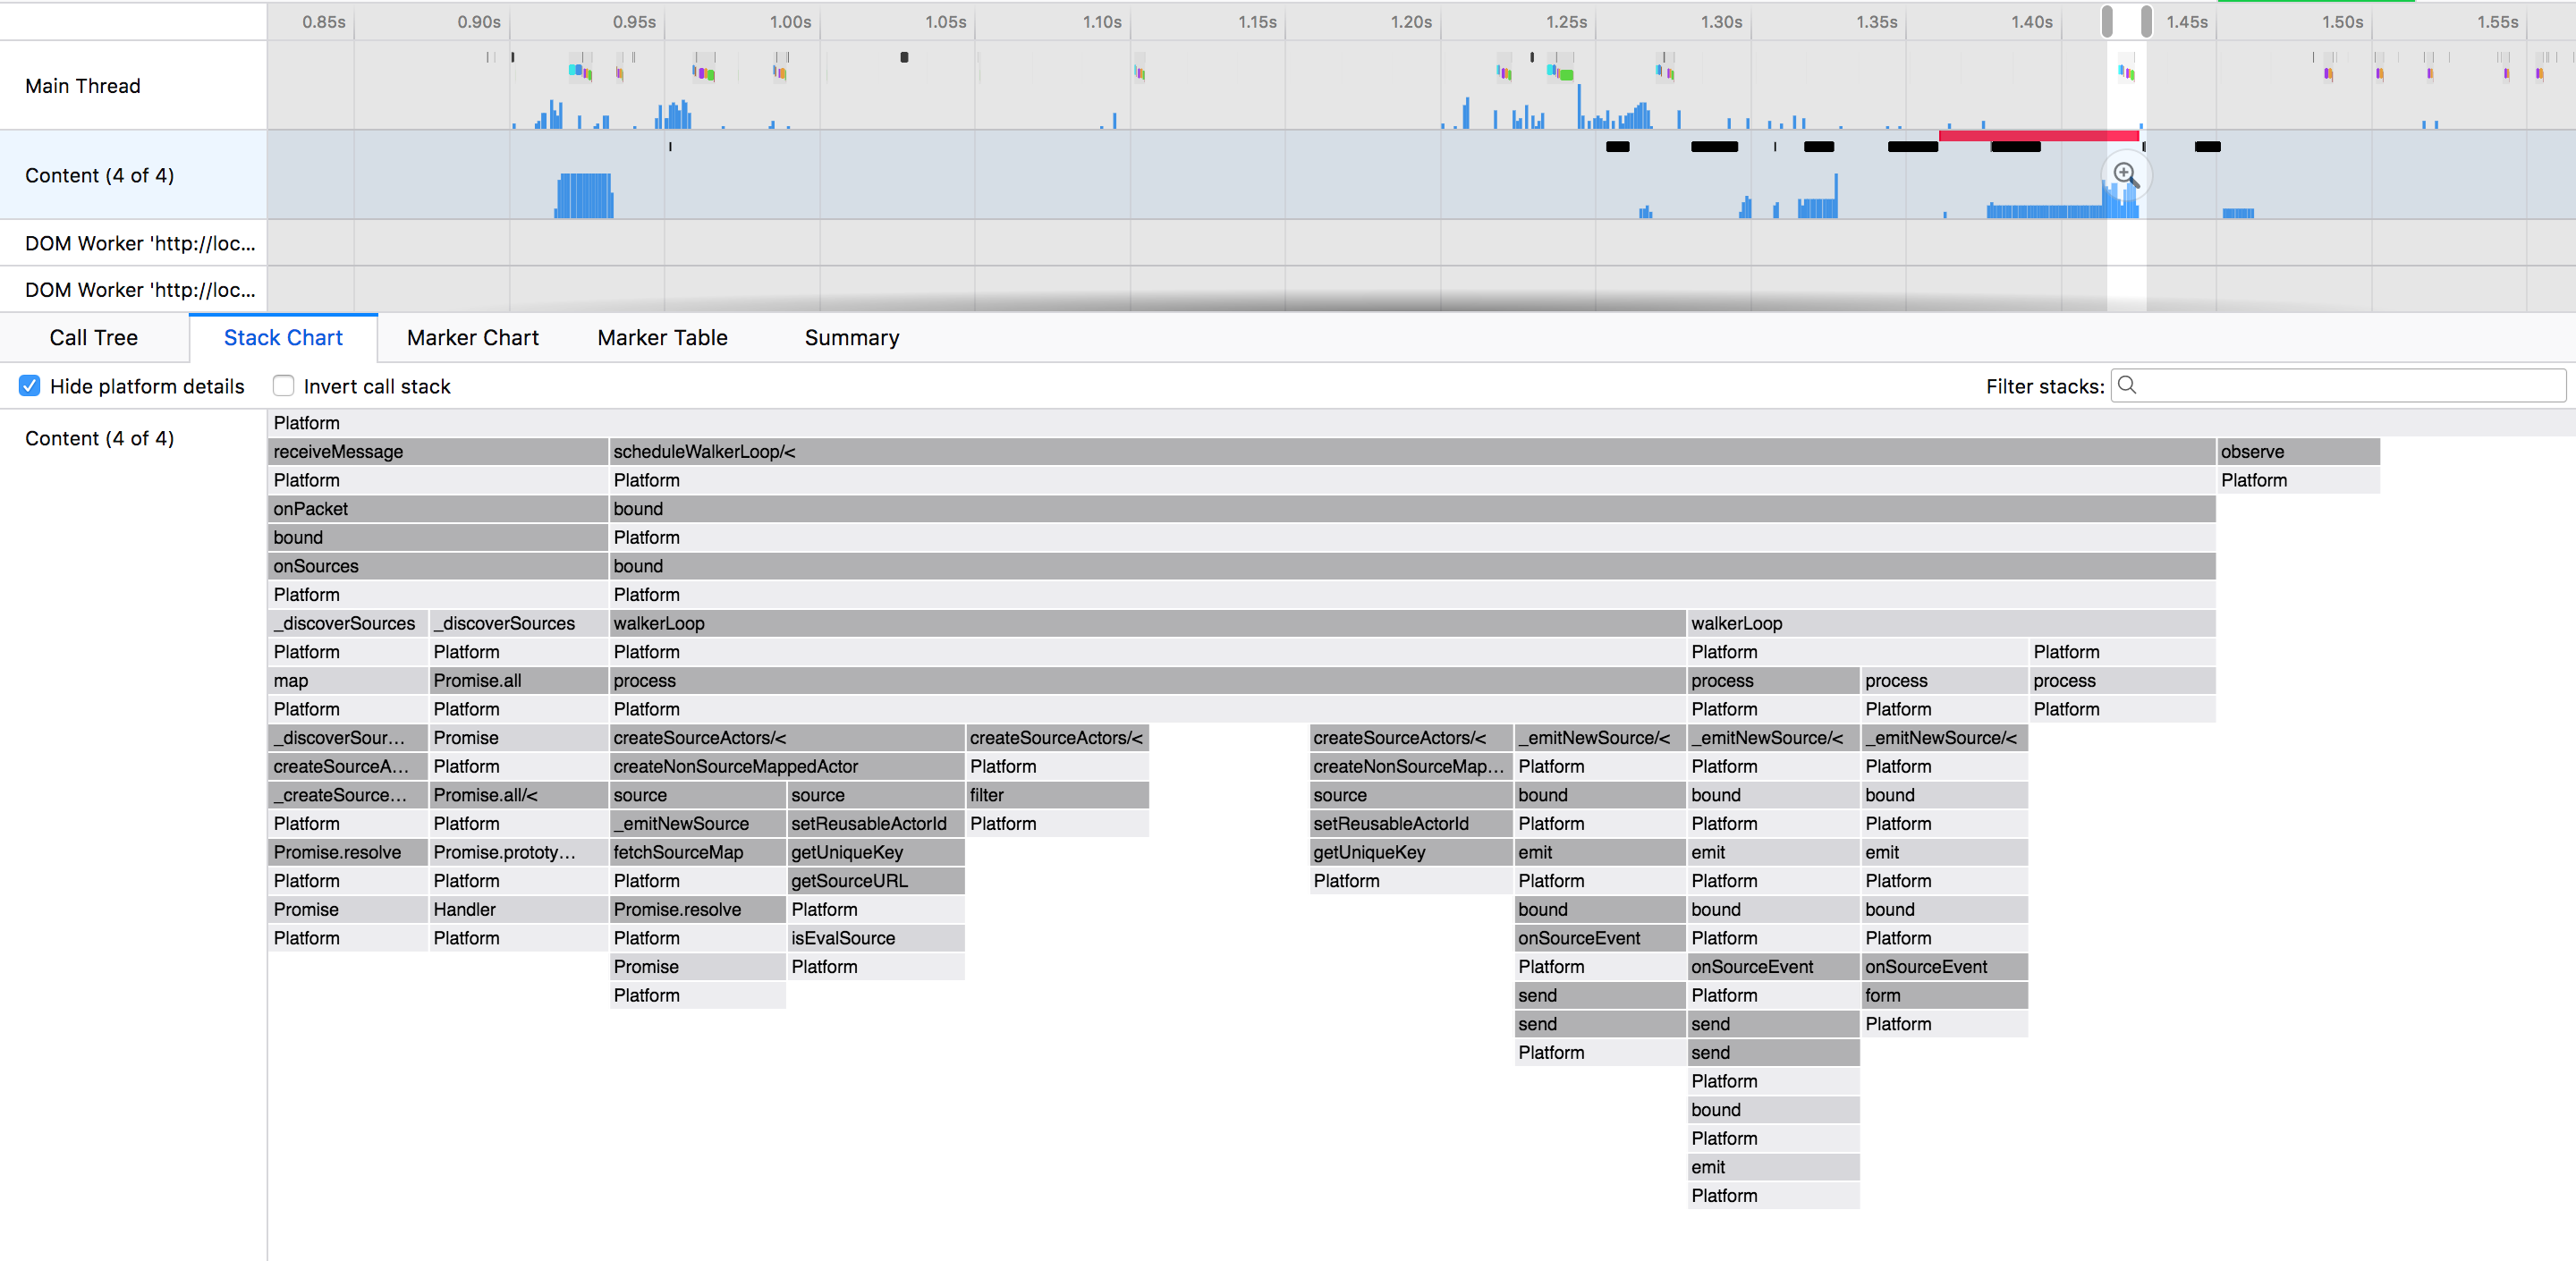
Task: Switch to the Call Tree tab
Action: [x=94, y=338]
